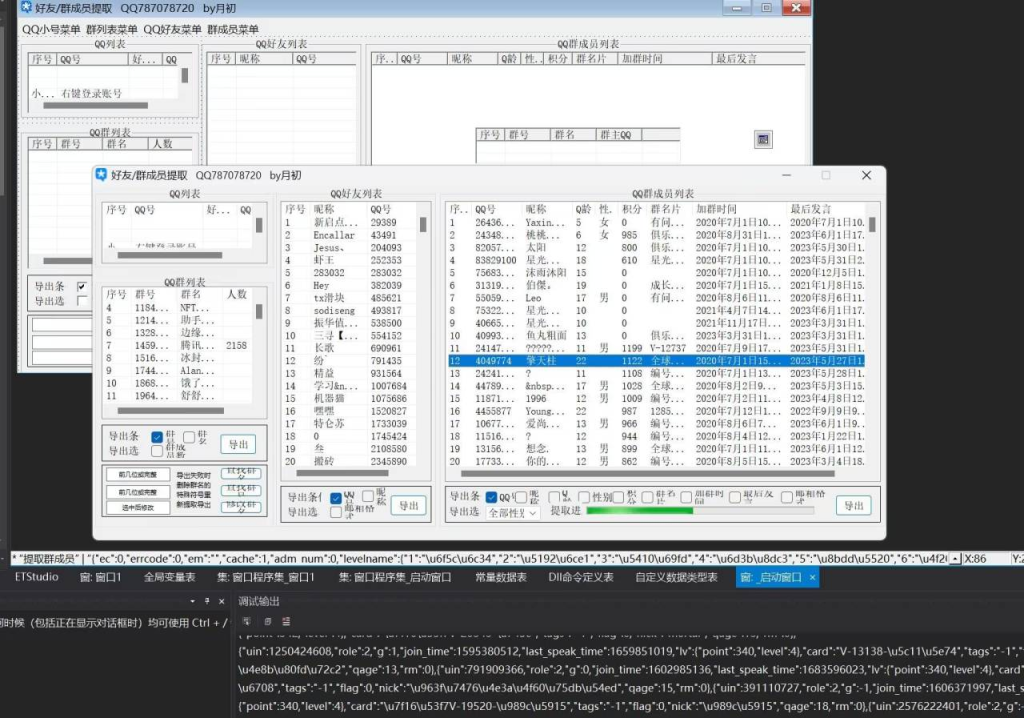
Task: Maximize the front 好友/群成员提取 window
Action: click(826, 175)
